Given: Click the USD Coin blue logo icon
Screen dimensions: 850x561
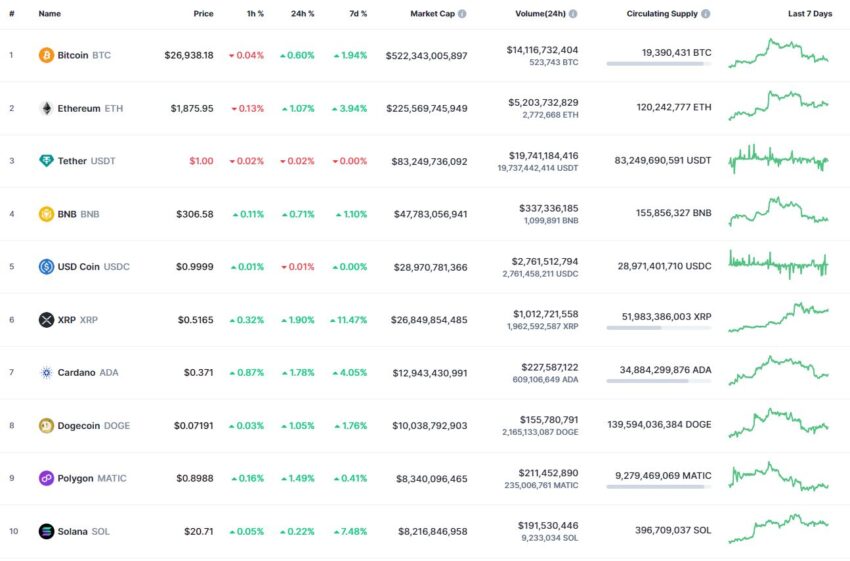Looking at the screenshot, I should point(46,267).
